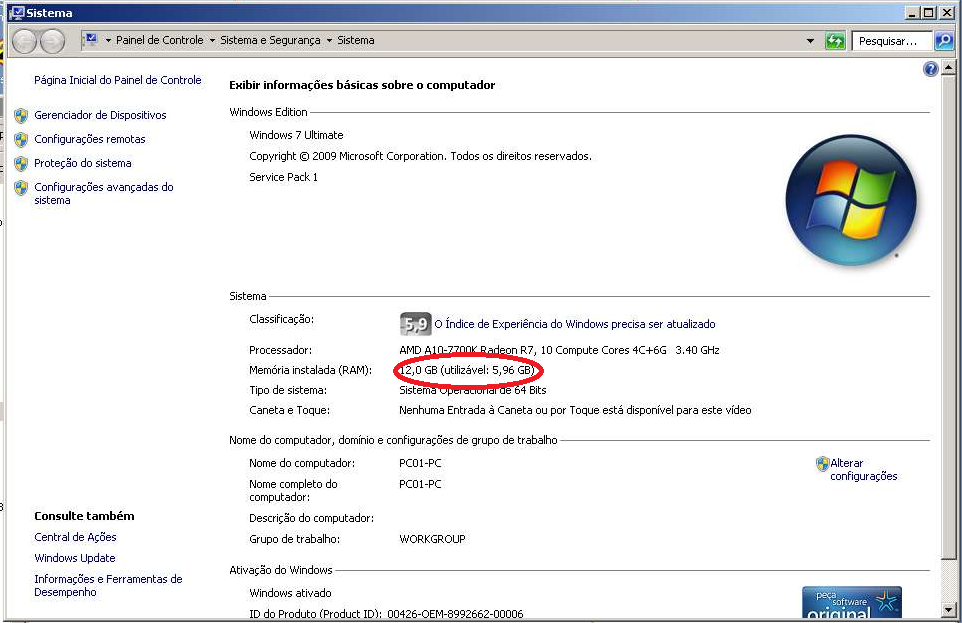Close the Sistema window
Viewport: 962px width, 623px height.
(947, 12)
